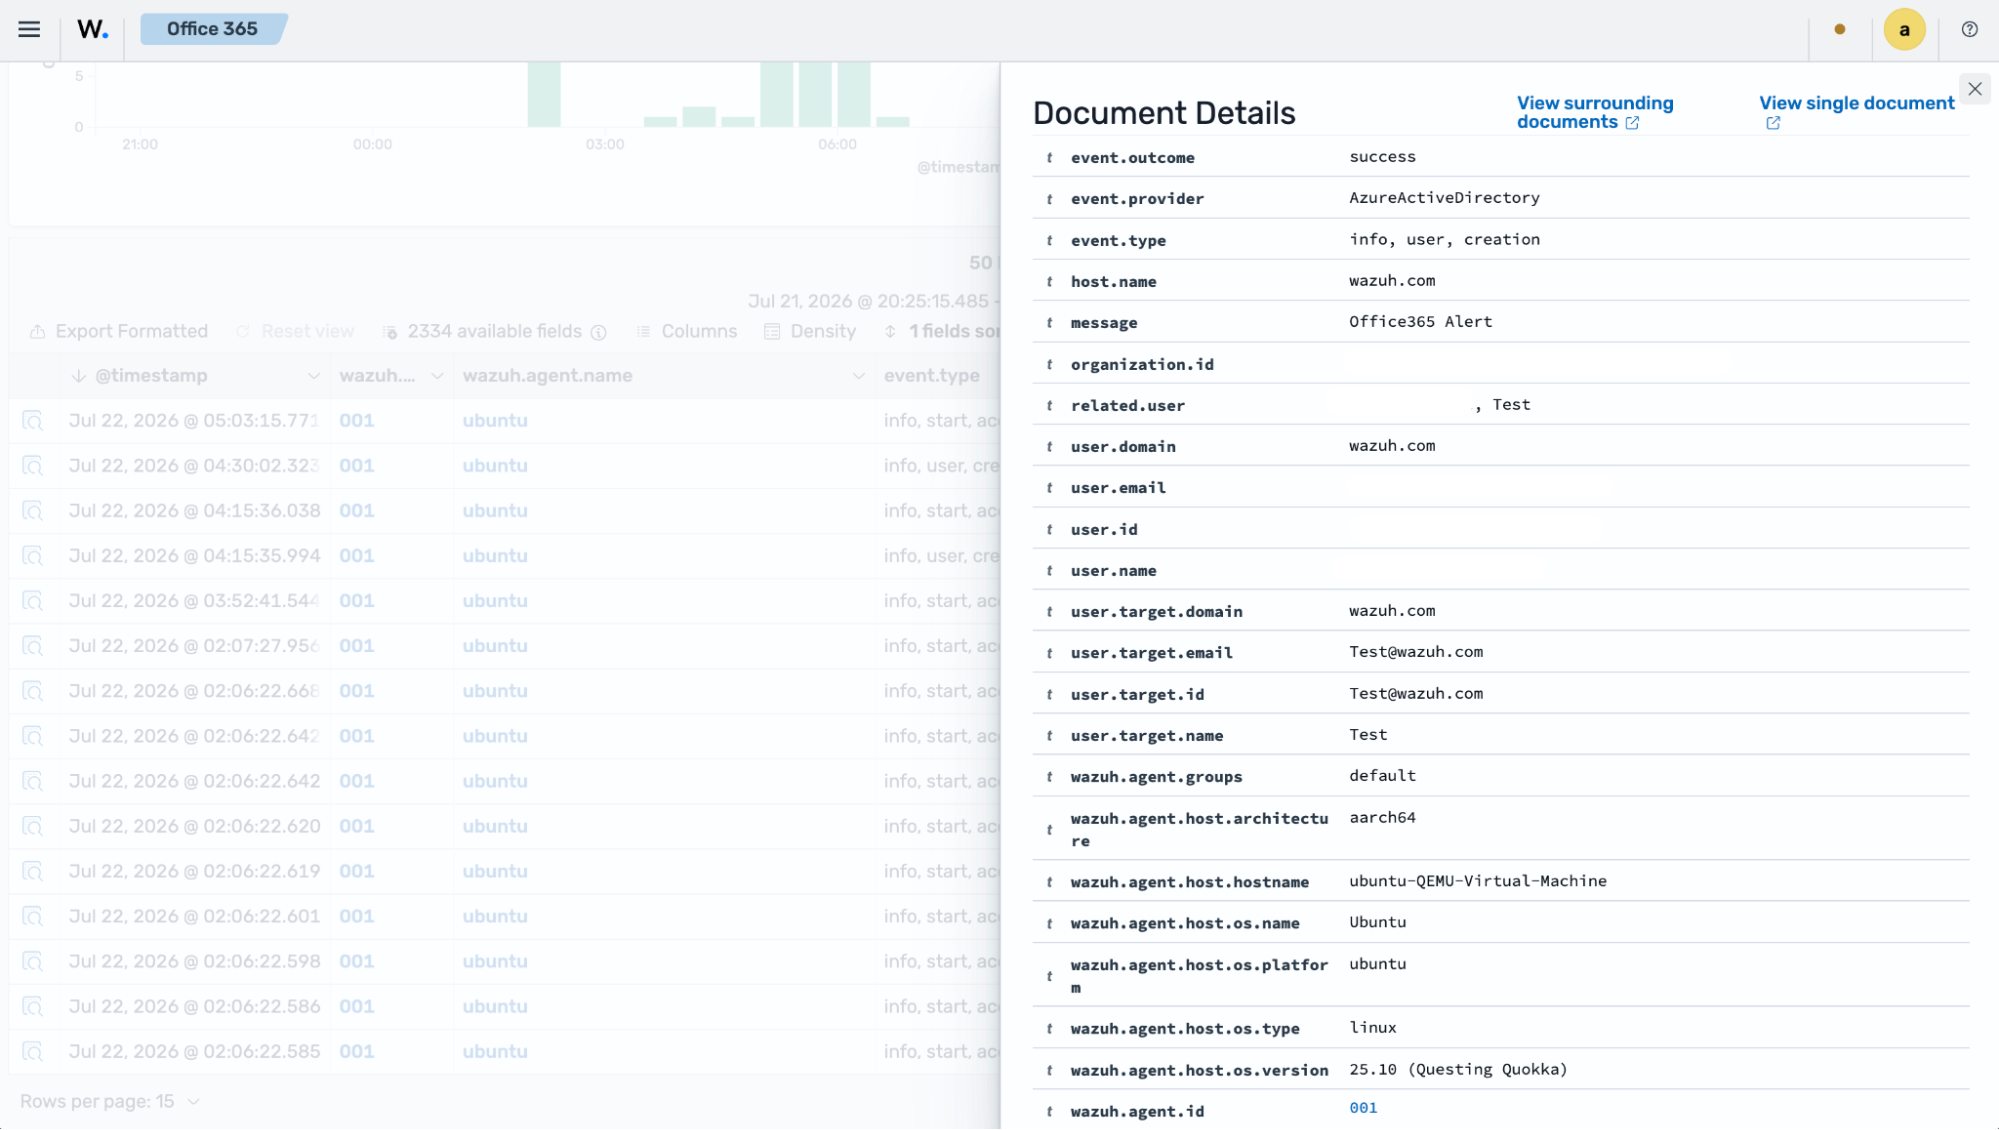Click the event.provider field type icon

coord(1049,199)
